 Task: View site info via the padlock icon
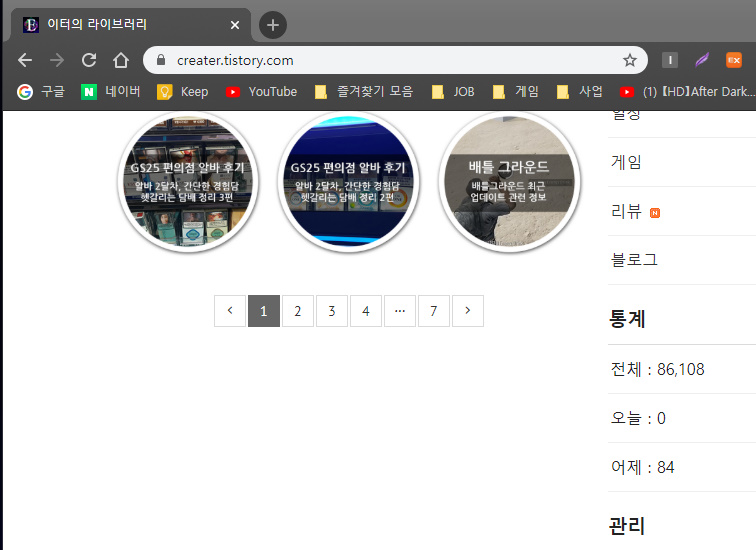tap(161, 60)
